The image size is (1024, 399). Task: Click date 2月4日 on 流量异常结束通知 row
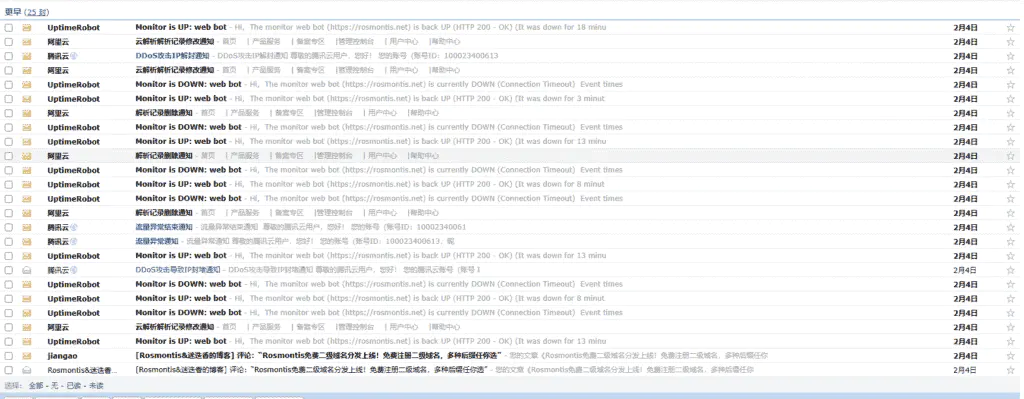click(x=965, y=227)
